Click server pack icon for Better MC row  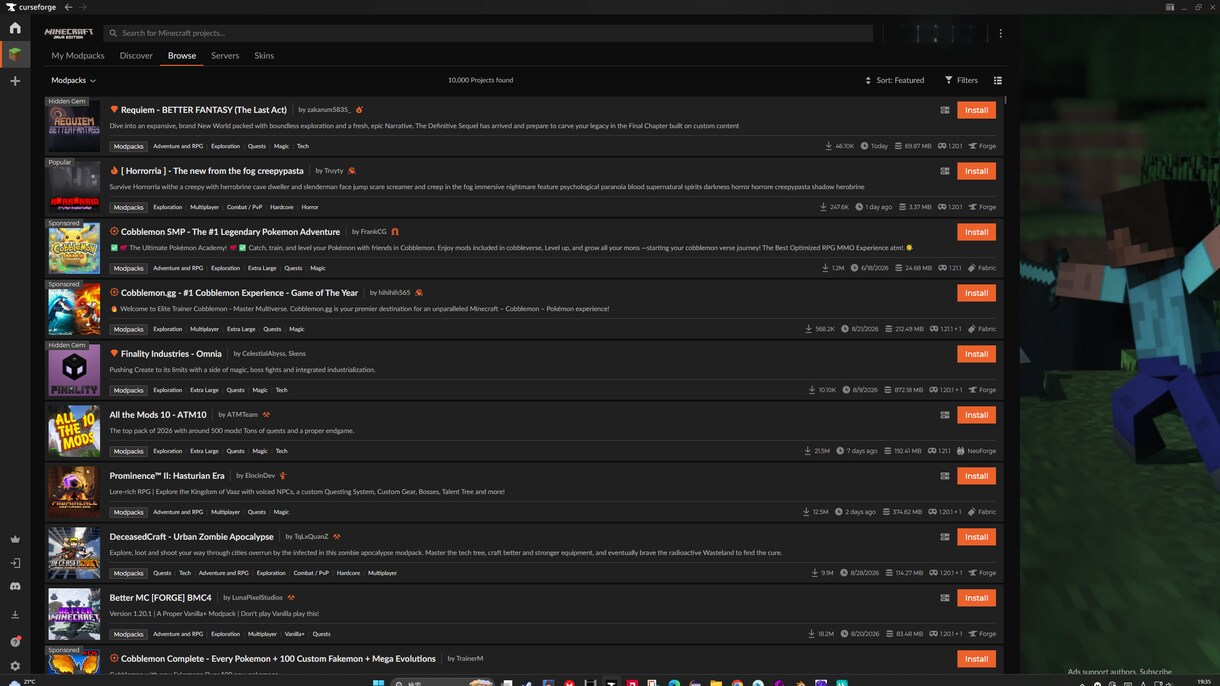944,598
